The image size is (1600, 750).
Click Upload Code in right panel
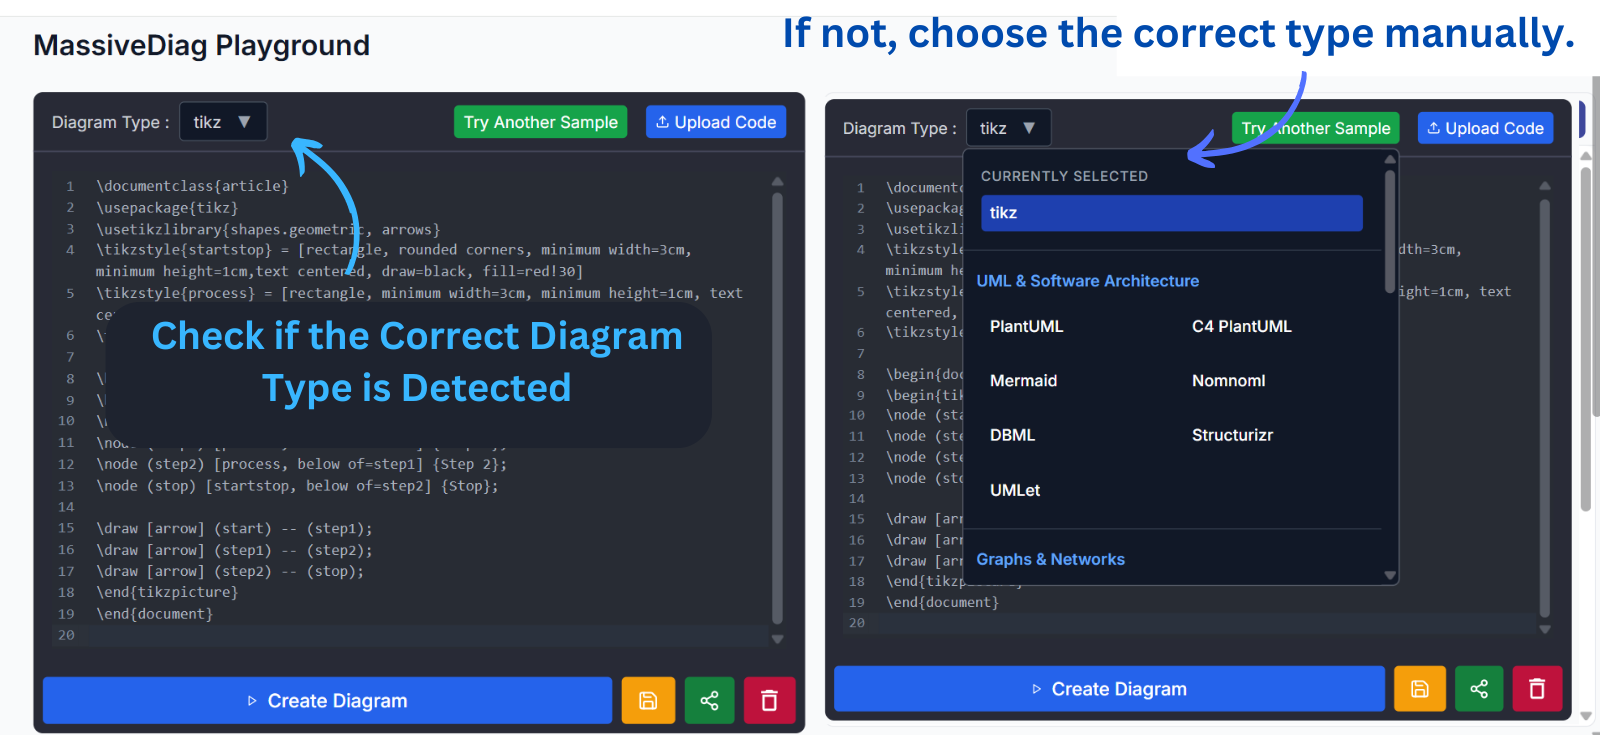tap(1485, 128)
